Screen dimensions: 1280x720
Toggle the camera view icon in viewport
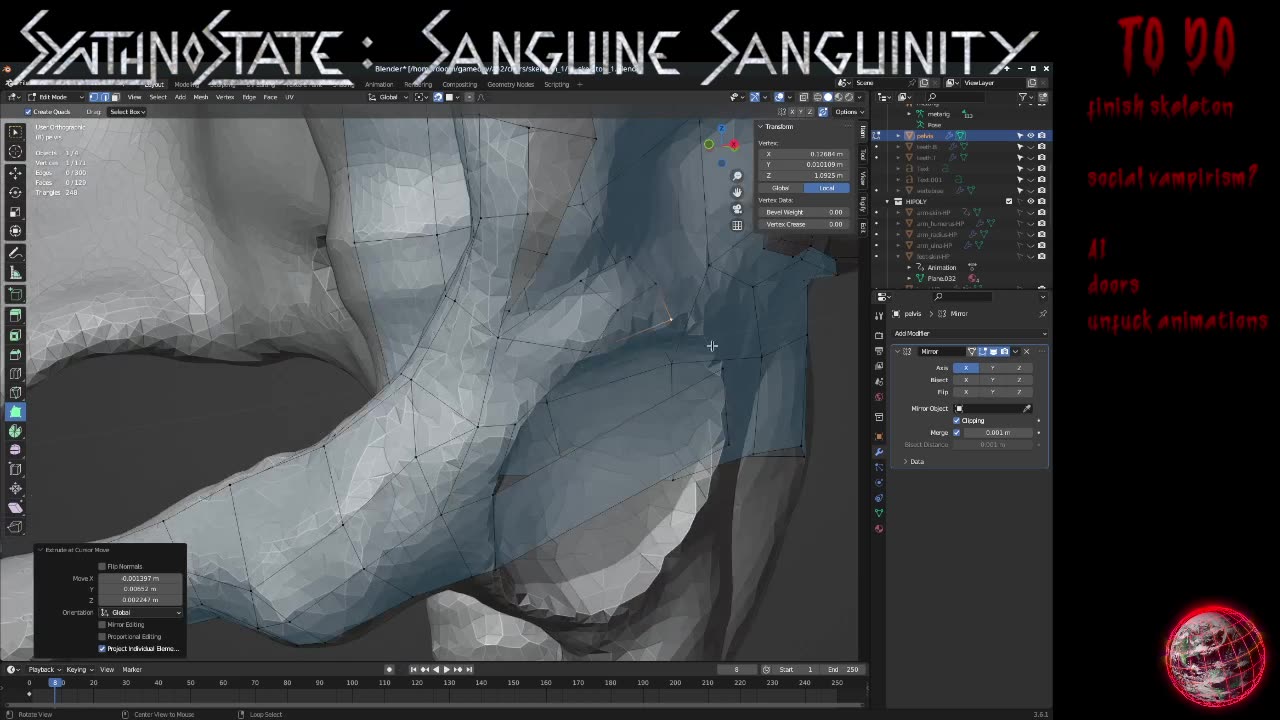point(737,209)
